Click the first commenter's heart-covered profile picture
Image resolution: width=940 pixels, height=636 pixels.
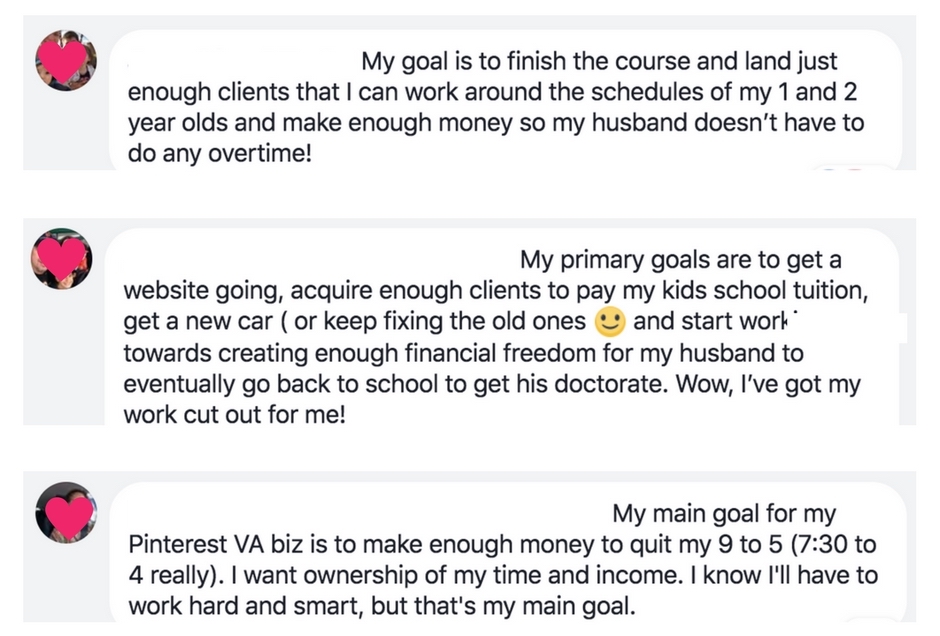66,61
